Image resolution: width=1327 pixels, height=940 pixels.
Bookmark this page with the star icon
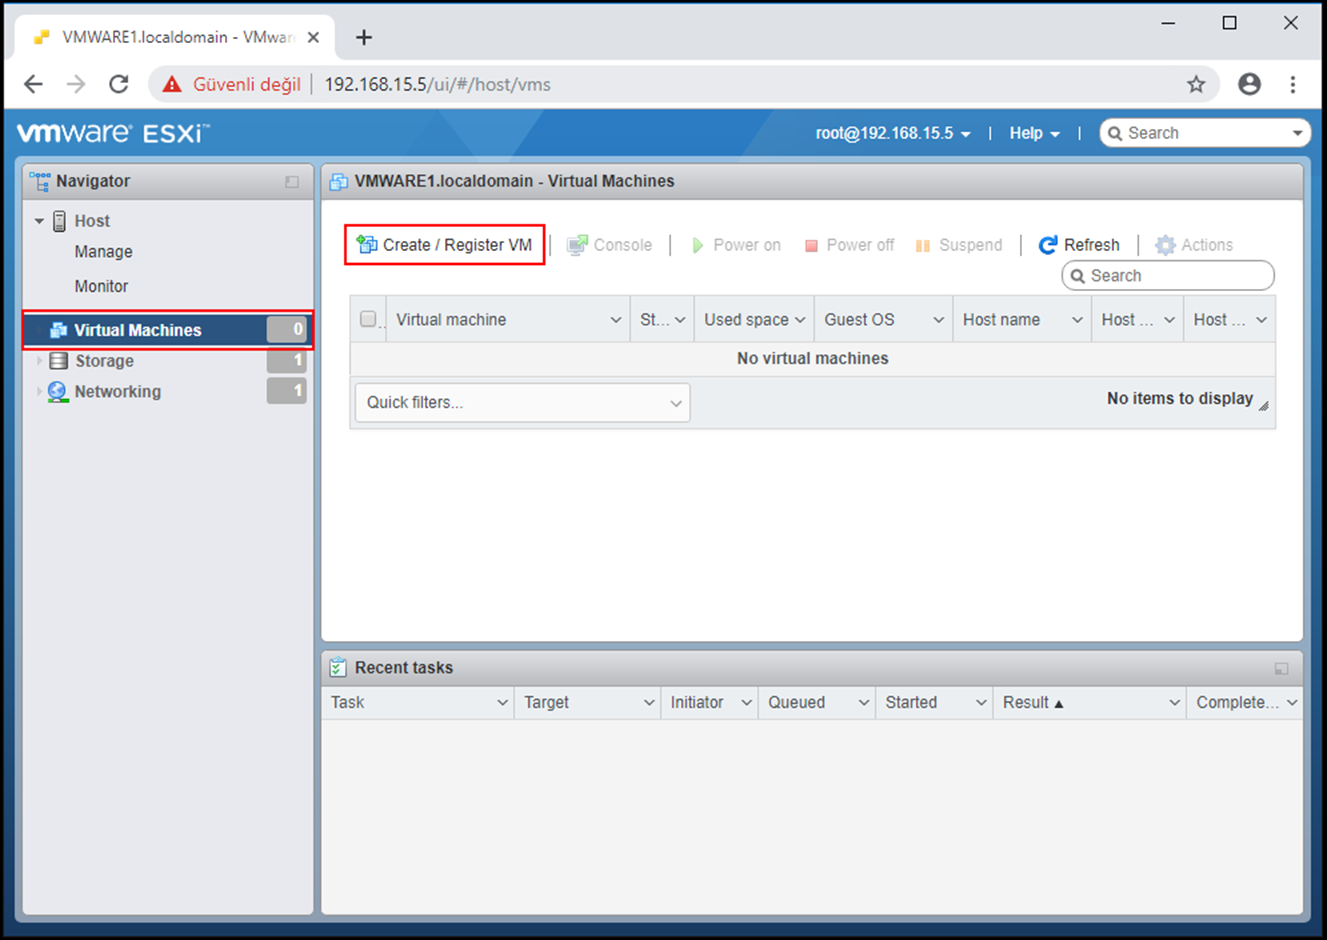click(x=1196, y=84)
